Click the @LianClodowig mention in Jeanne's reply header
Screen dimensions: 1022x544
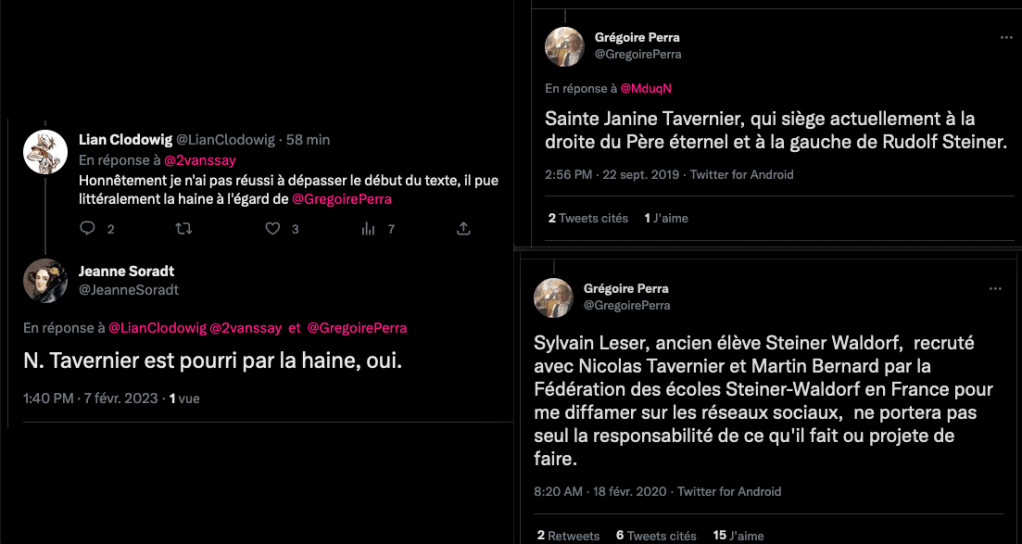click(x=155, y=328)
